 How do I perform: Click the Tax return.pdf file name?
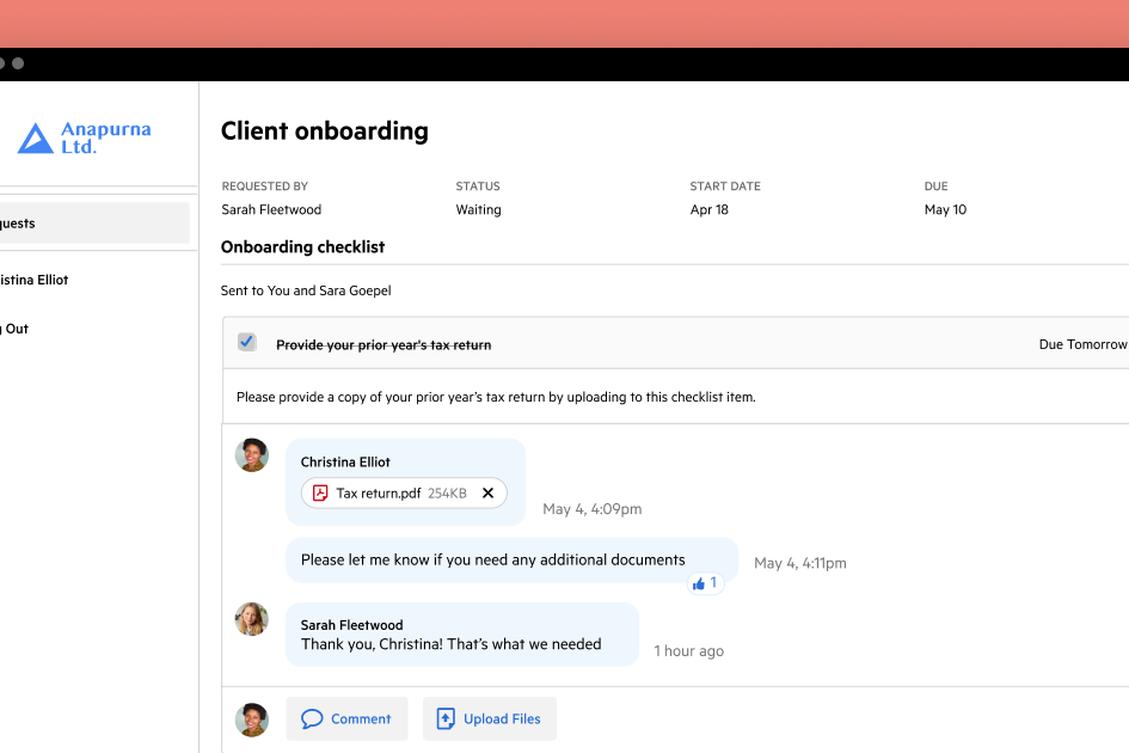coord(379,493)
